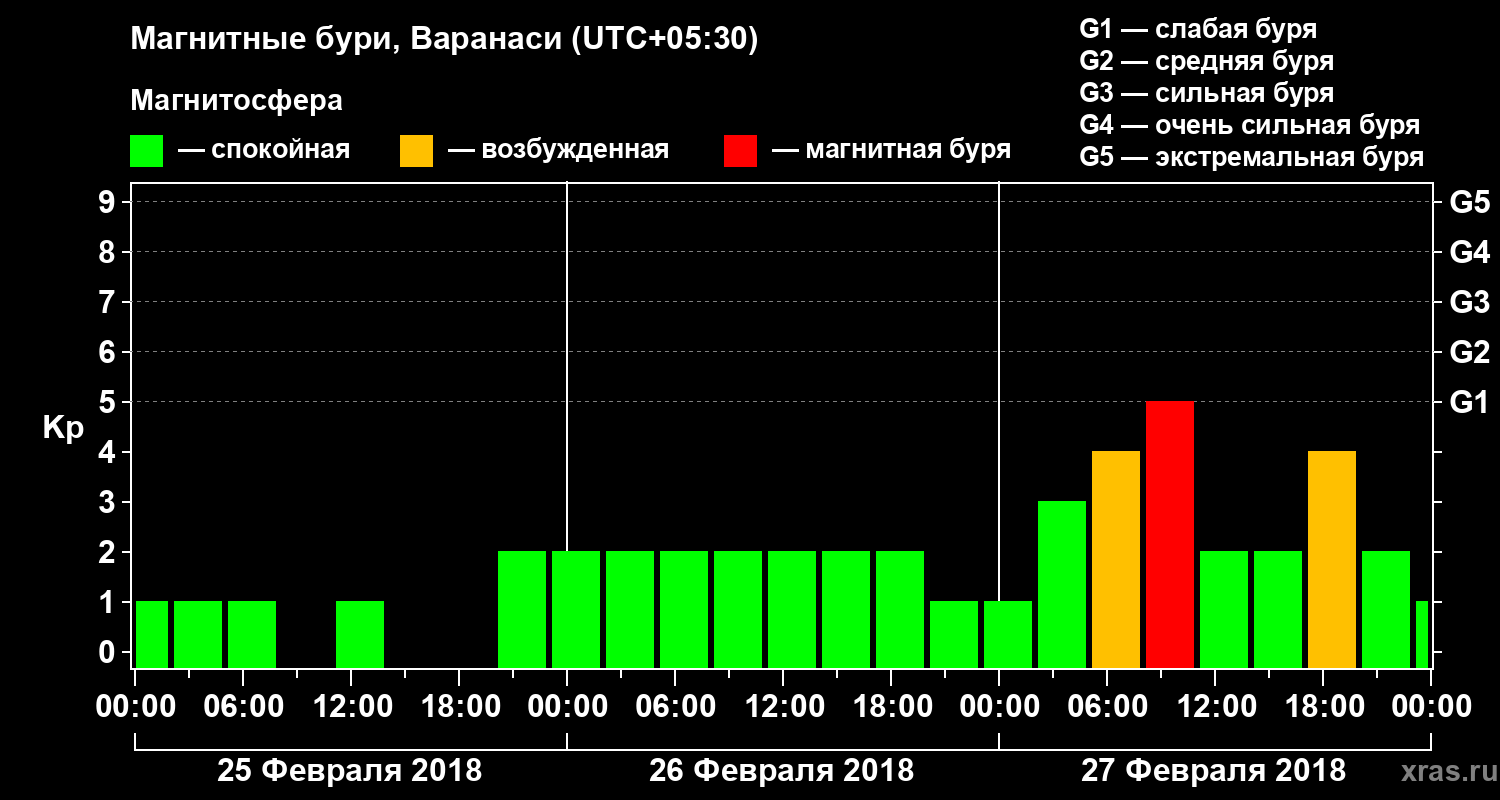The image size is (1500, 800).
Task: Click the '— магнитная буря' legend text
Action: coord(891,150)
